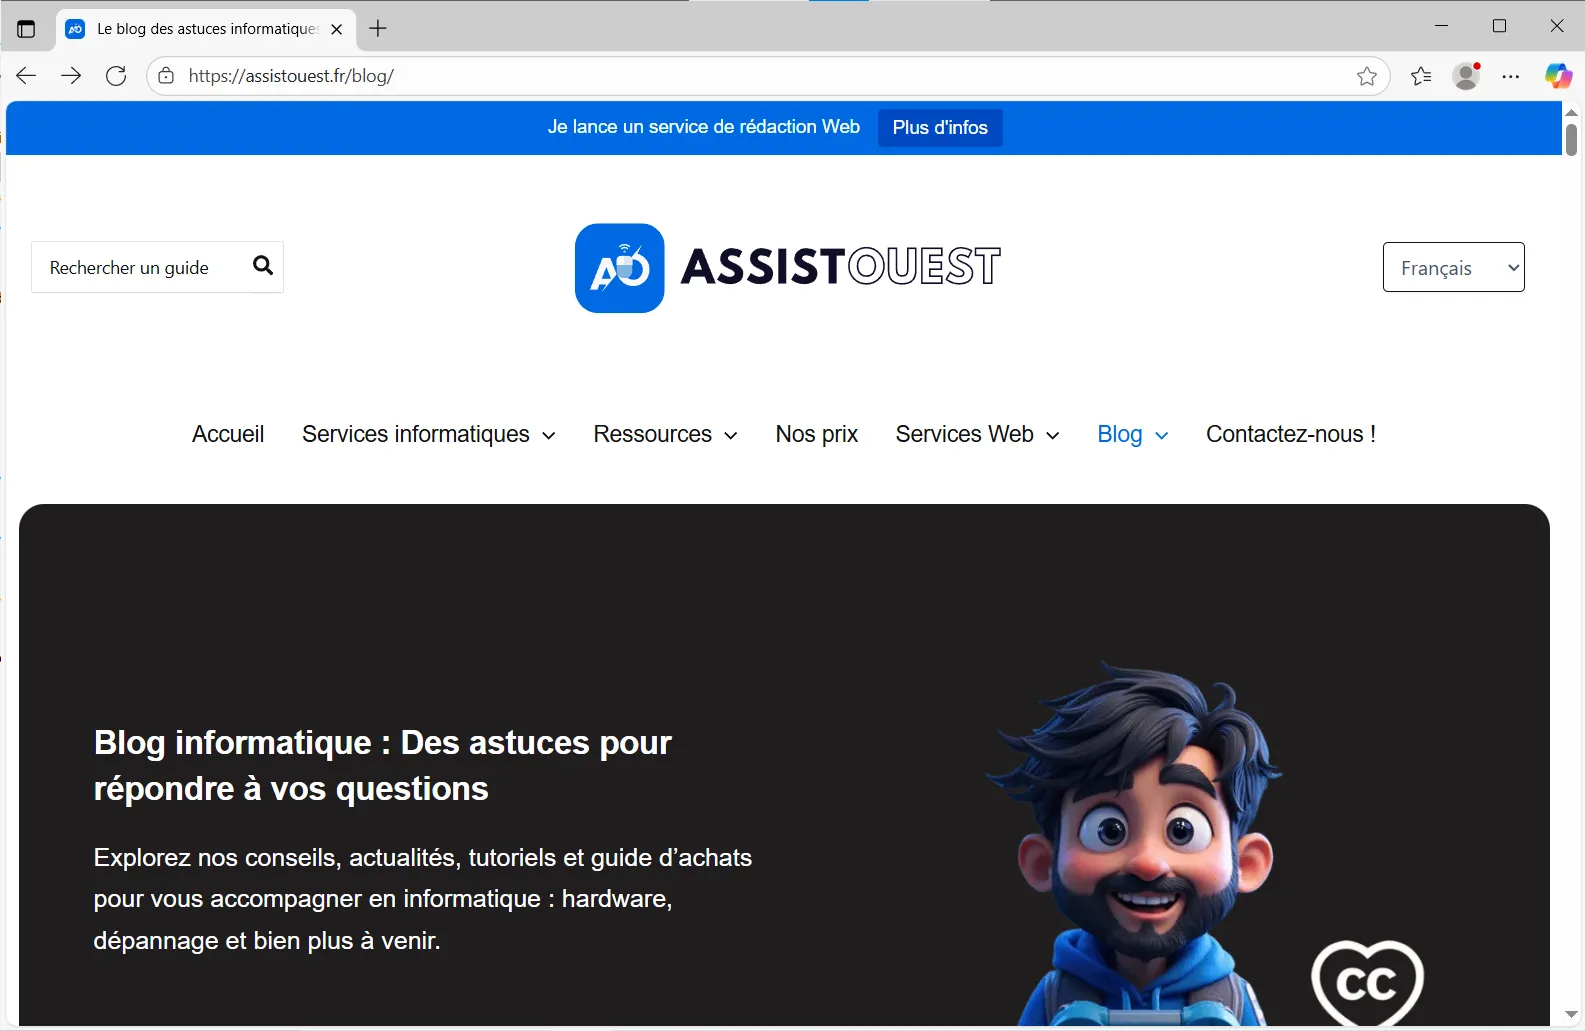View site information lock icon

[x=166, y=76]
